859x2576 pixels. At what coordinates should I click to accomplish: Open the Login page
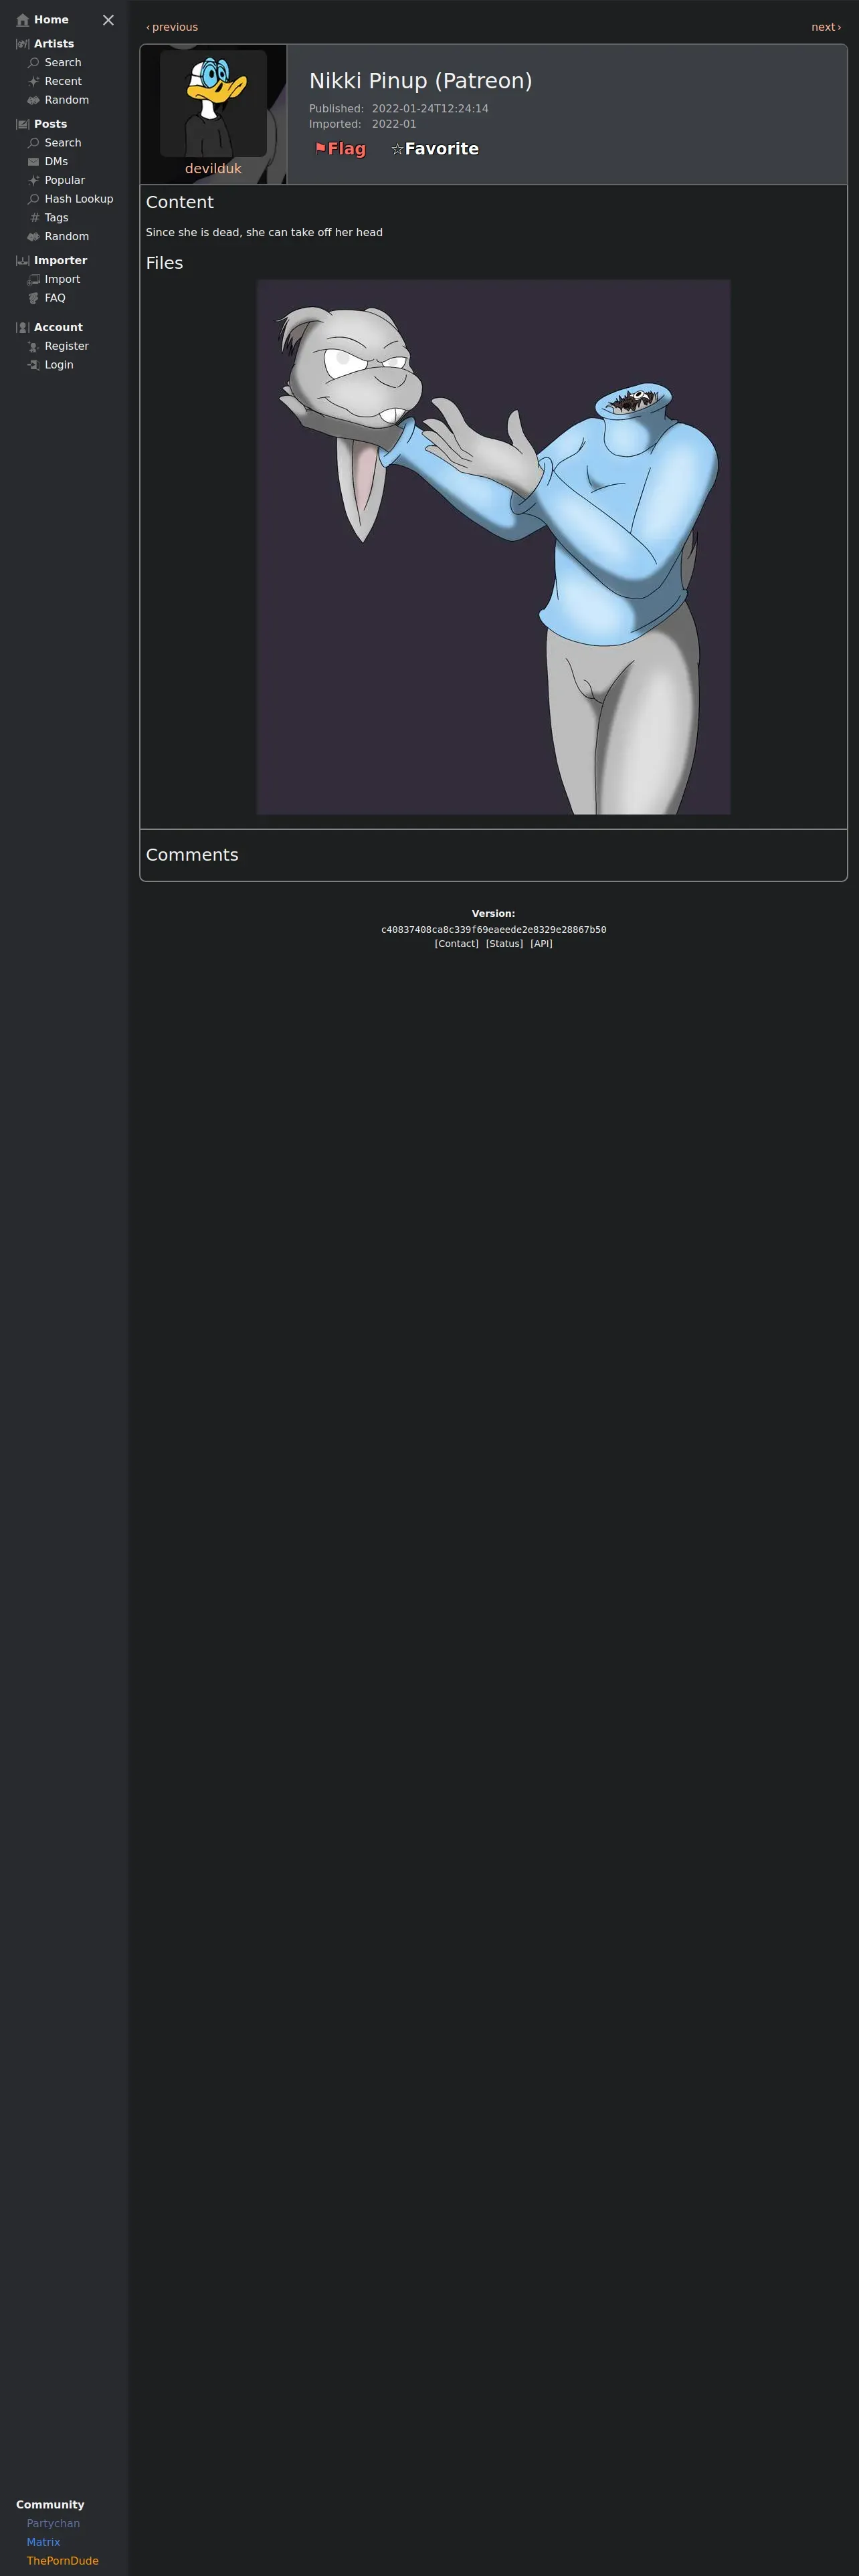pyautogui.click(x=59, y=365)
